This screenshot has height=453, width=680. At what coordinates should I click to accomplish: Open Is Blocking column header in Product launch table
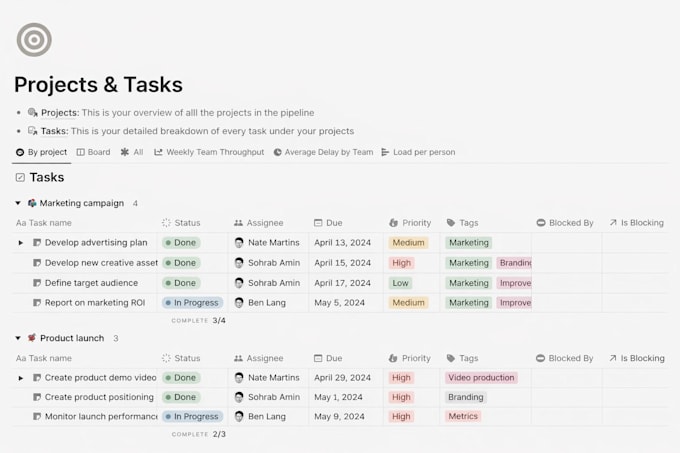(637, 358)
